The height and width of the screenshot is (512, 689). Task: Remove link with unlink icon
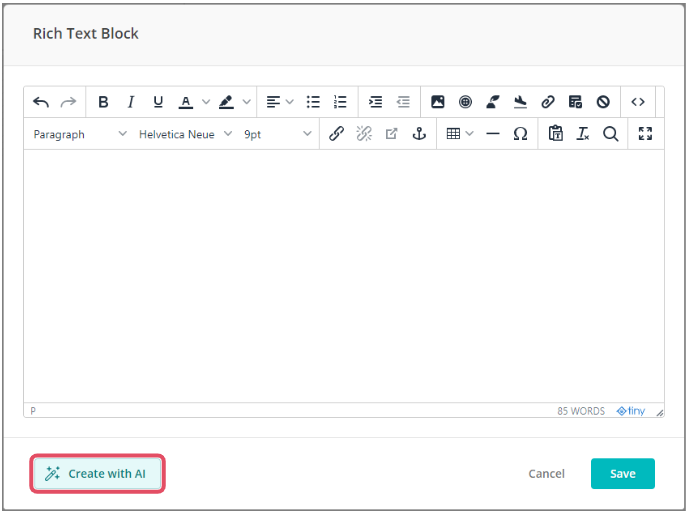click(x=364, y=134)
